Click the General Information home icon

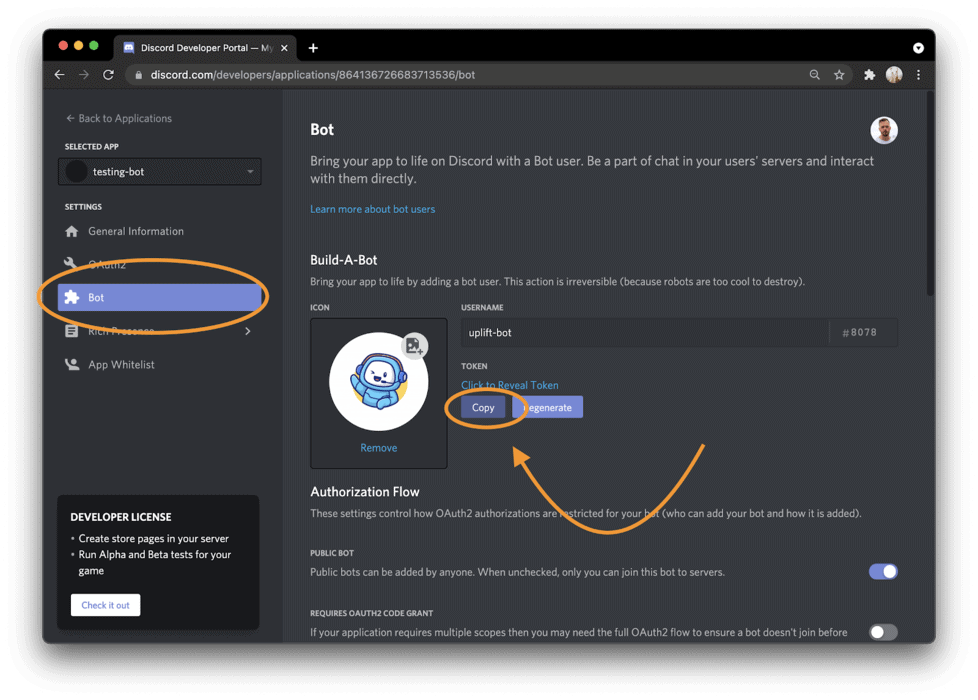point(72,231)
